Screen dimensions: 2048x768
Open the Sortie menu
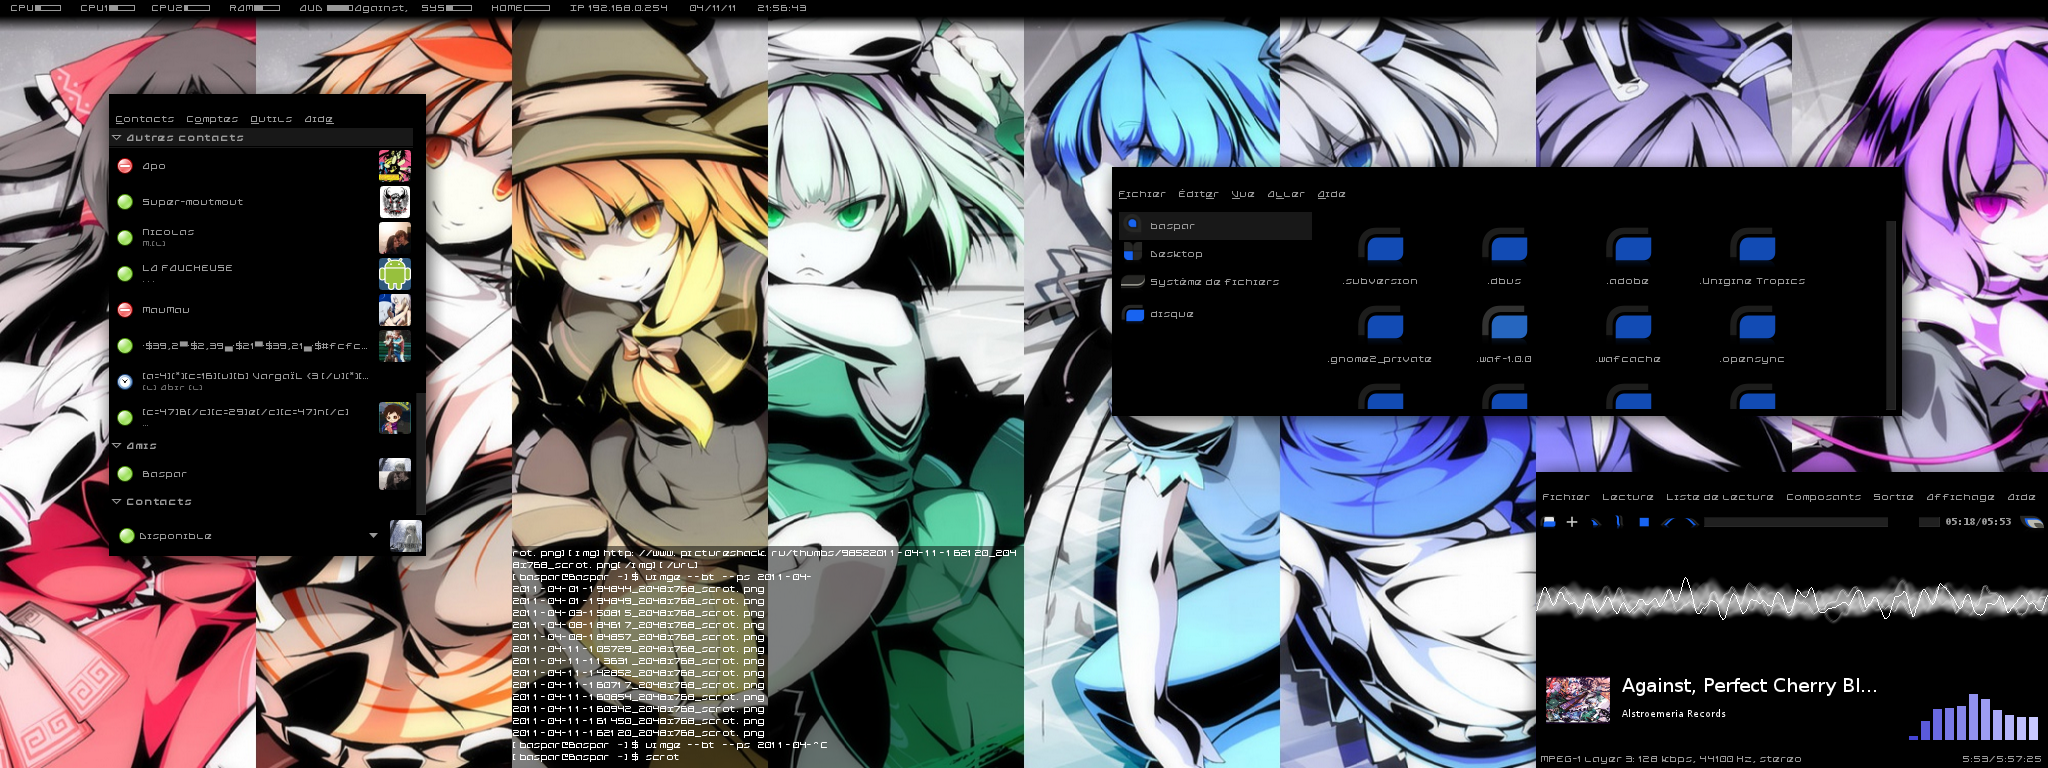pyautogui.click(x=1893, y=497)
